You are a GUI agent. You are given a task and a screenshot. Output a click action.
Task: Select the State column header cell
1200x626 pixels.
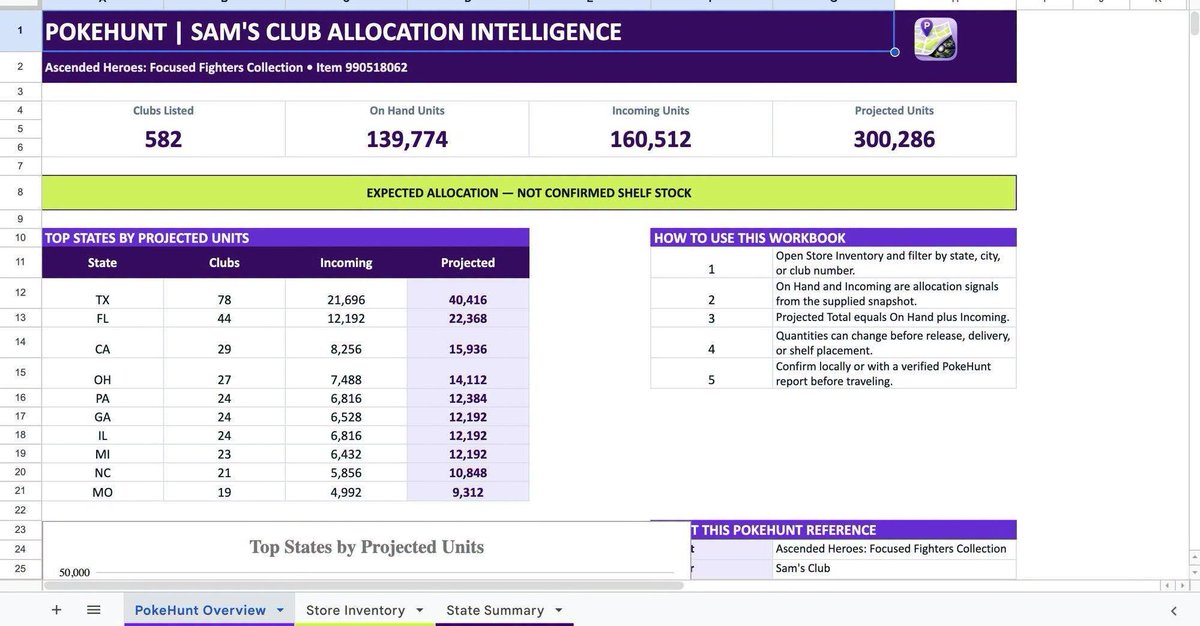click(102, 263)
